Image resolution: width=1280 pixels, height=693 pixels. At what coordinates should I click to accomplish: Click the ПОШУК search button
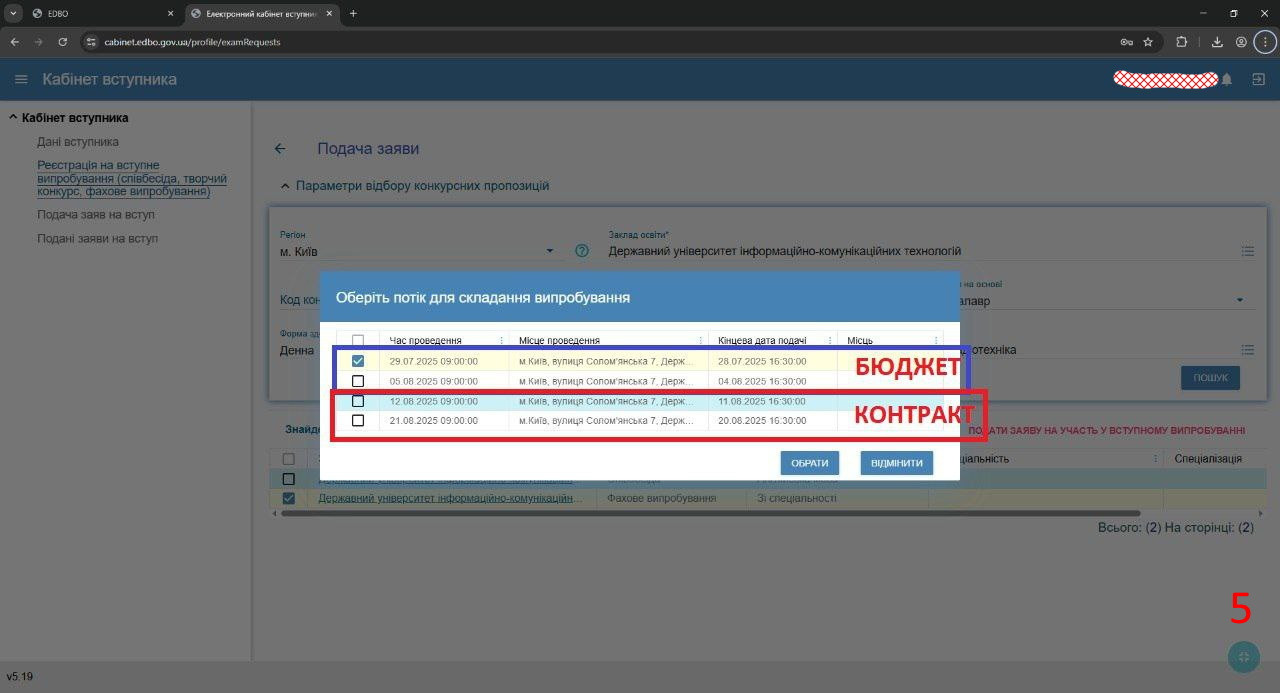point(1210,378)
